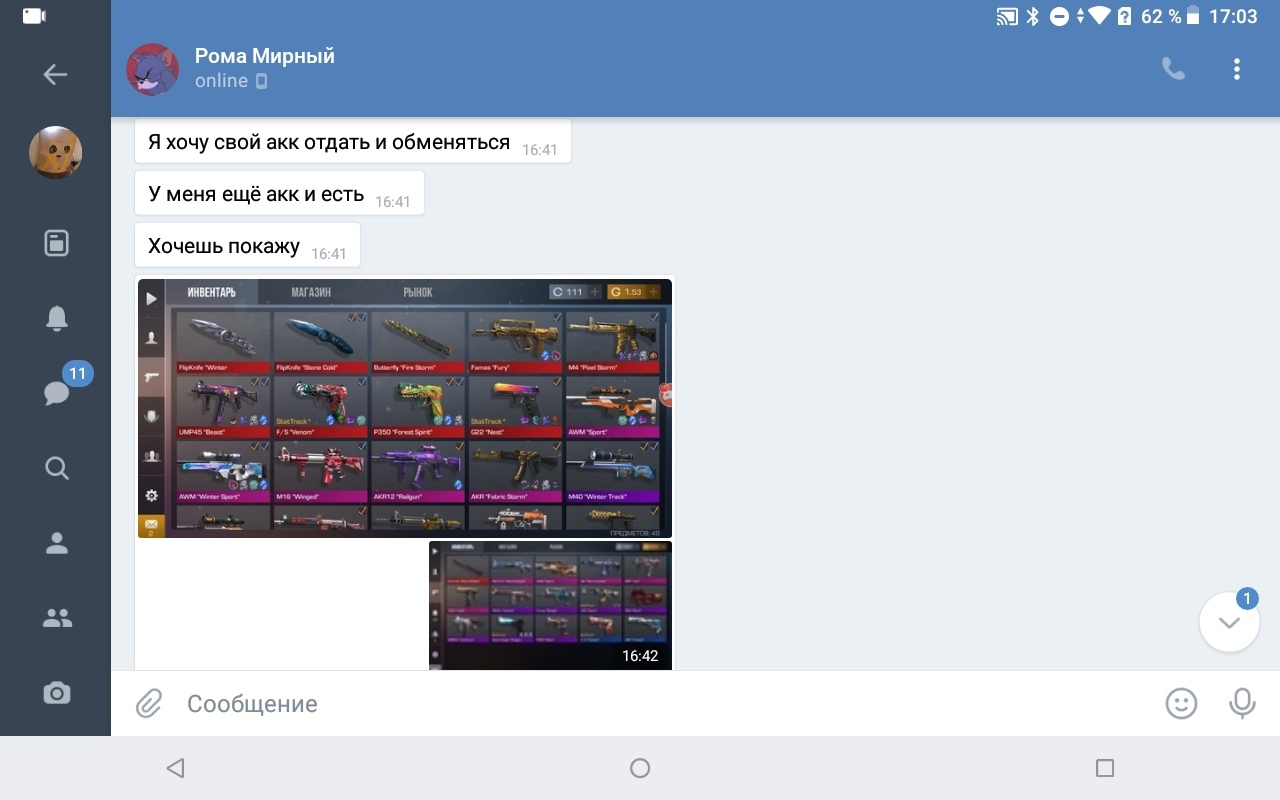The height and width of the screenshot is (800, 1280).
Task: Open the groups people icon
Action: click(x=56, y=618)
